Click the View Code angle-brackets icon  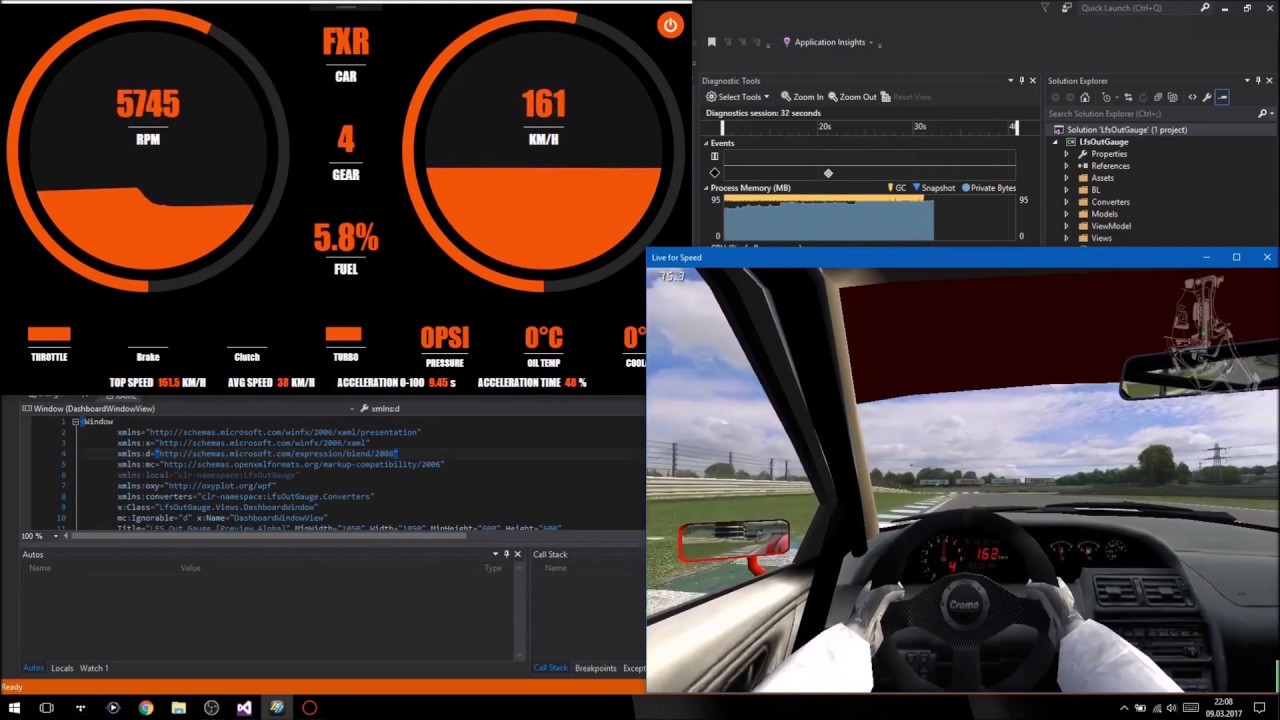1192,97
